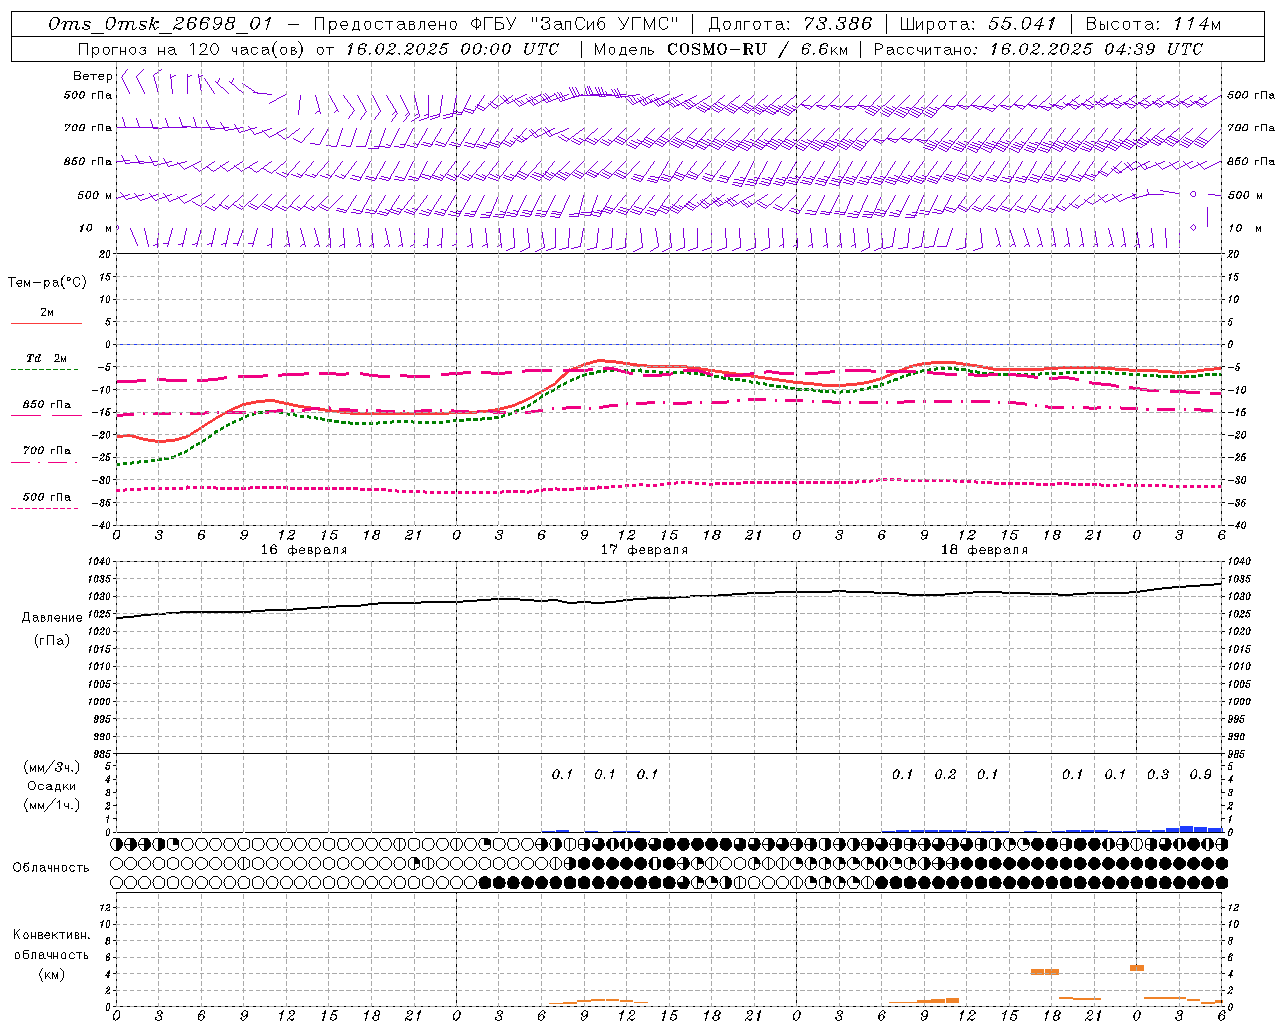The height and width of the screenshot is (1024, 1280).
Task: Click the Облачность panel label
Action: click(51, 868)
